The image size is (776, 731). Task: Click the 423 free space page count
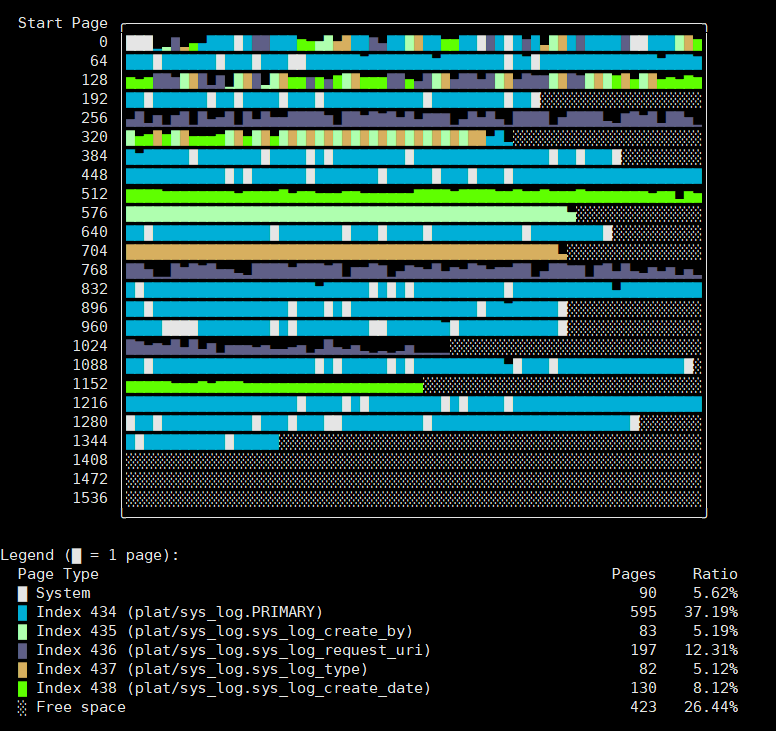[x=642, y=707]
